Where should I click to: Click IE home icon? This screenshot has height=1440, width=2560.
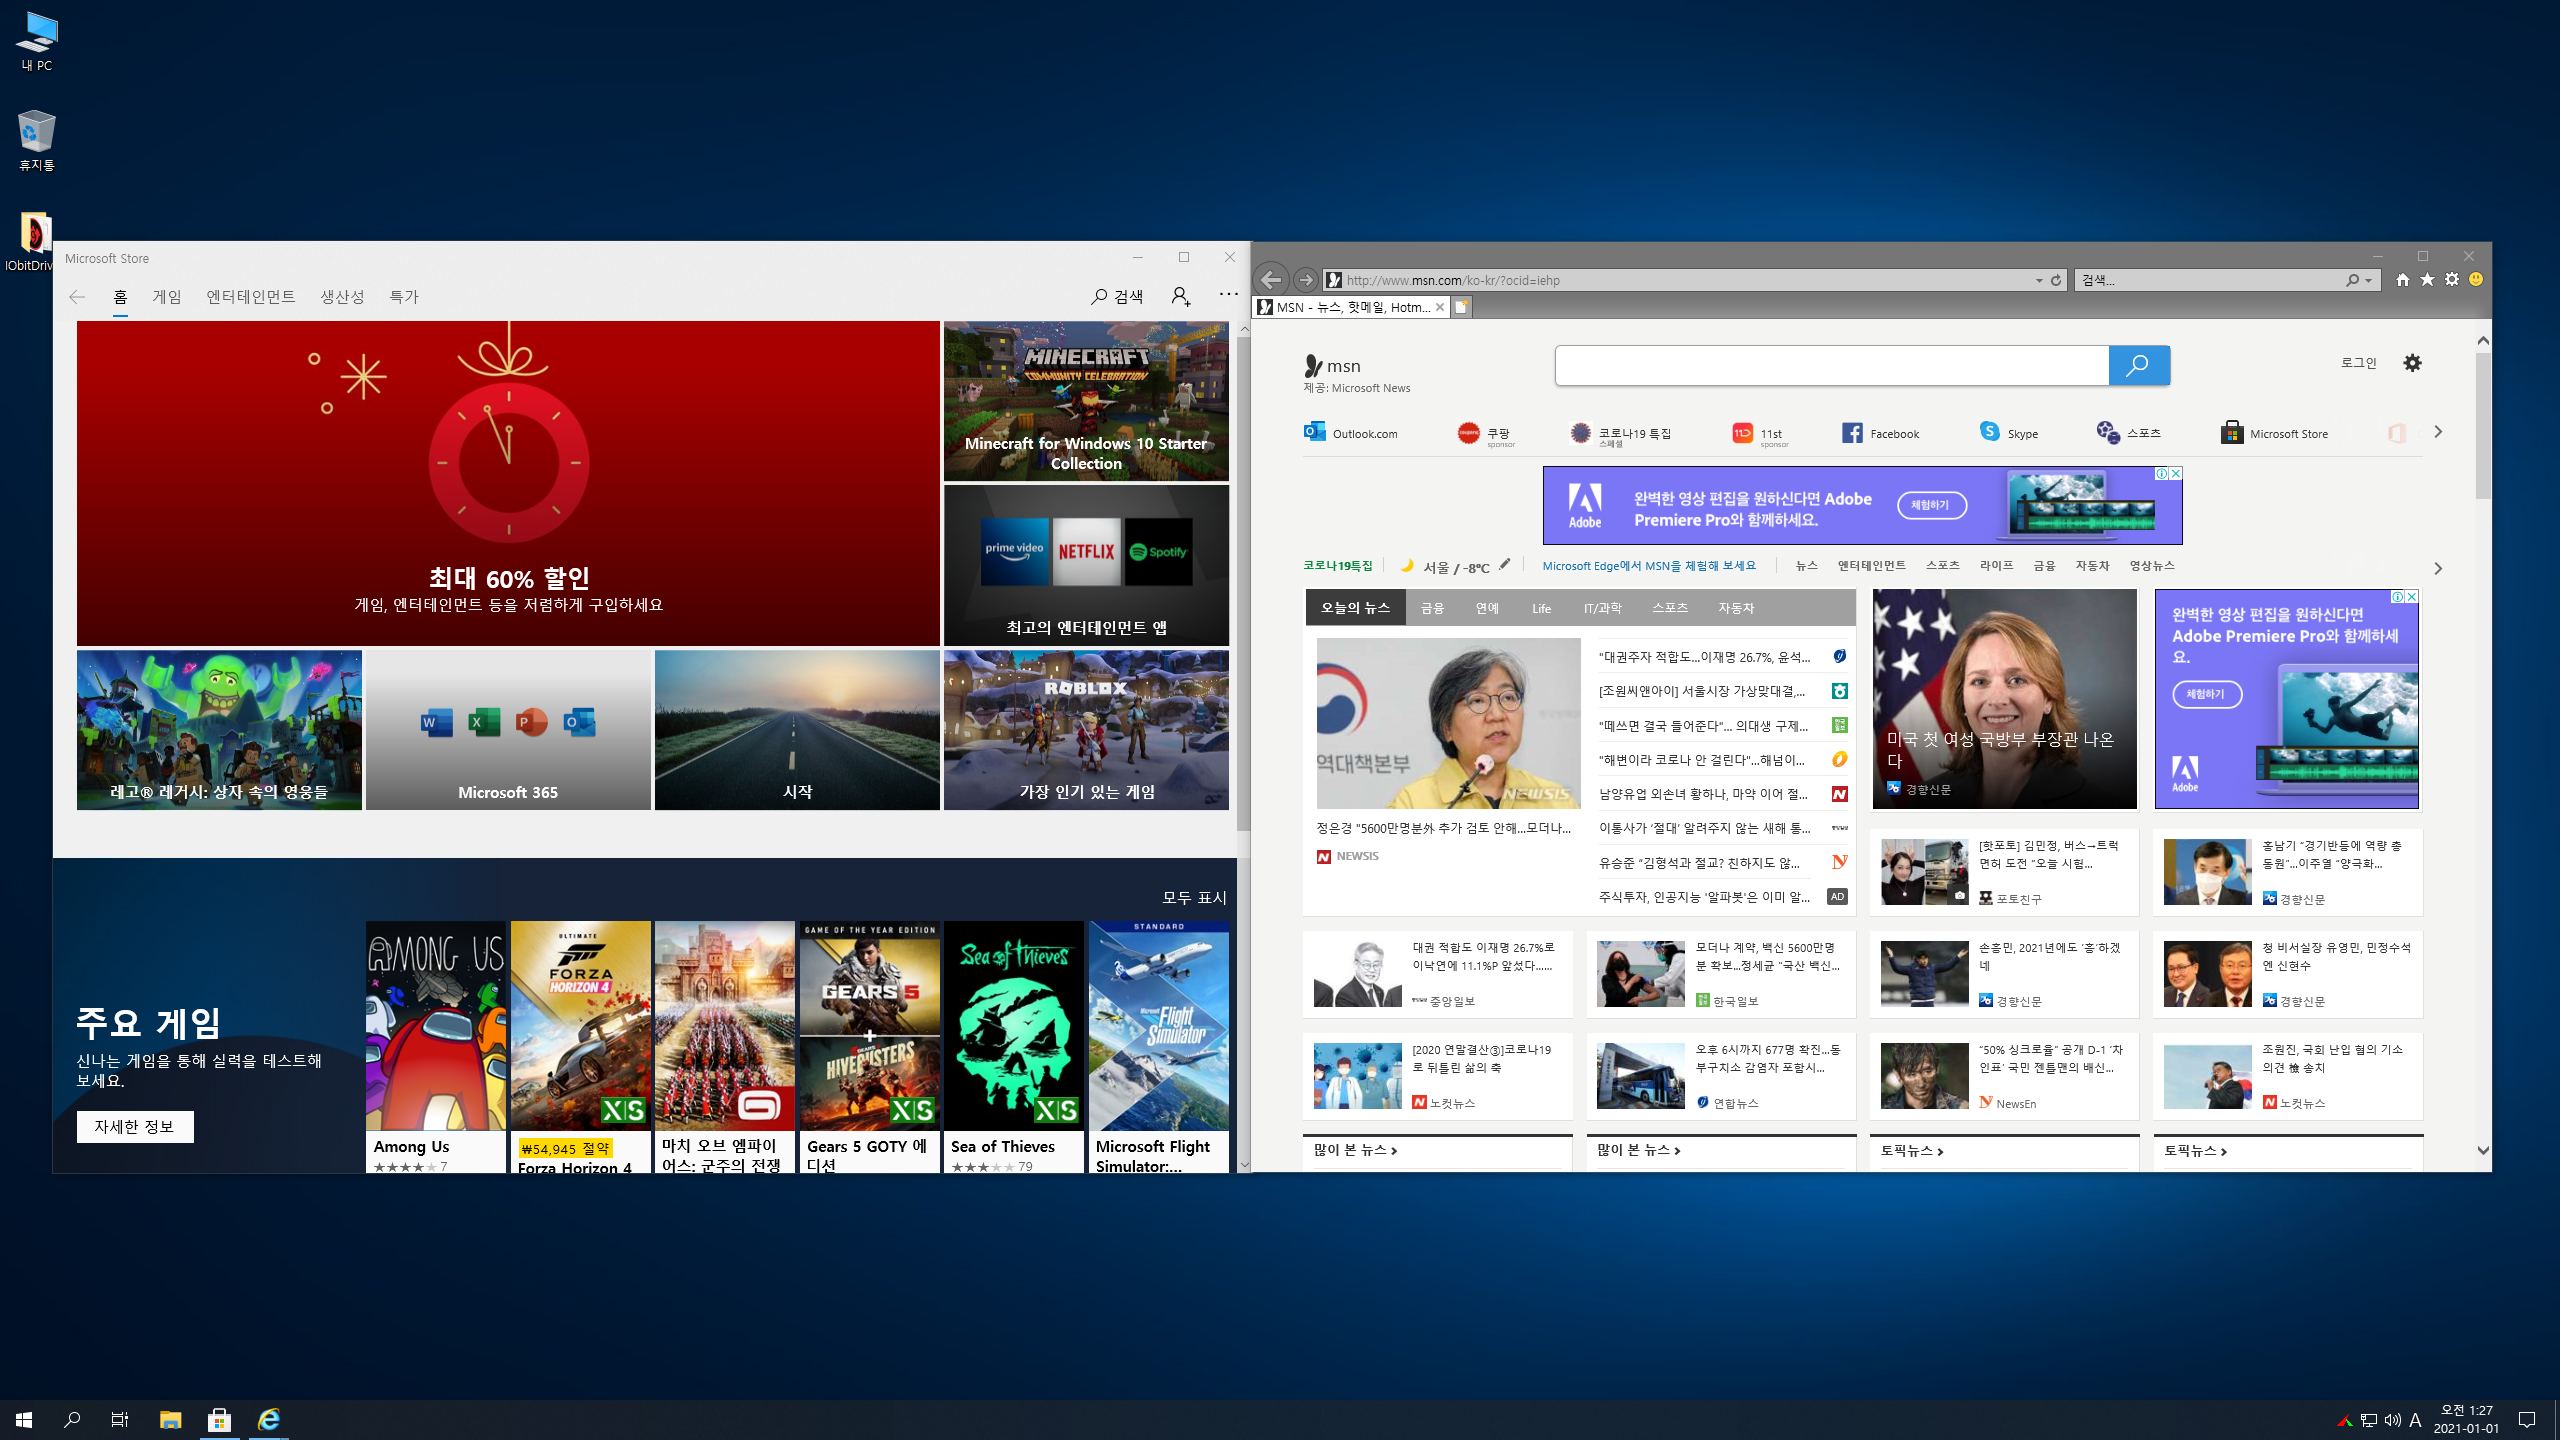[2402, 280]
